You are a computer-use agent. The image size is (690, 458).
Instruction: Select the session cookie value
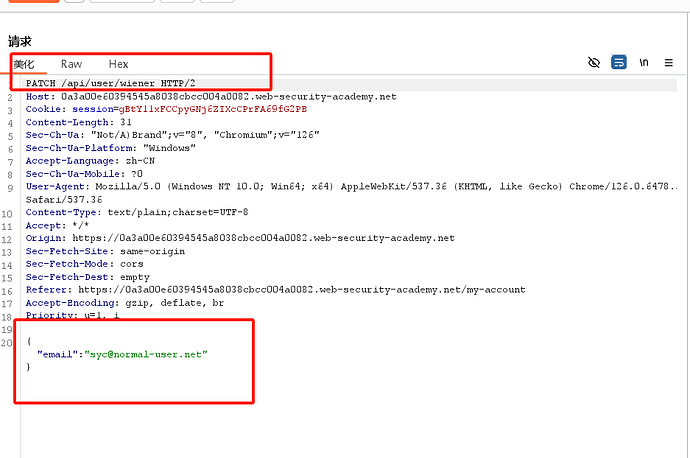coord(213,109)
